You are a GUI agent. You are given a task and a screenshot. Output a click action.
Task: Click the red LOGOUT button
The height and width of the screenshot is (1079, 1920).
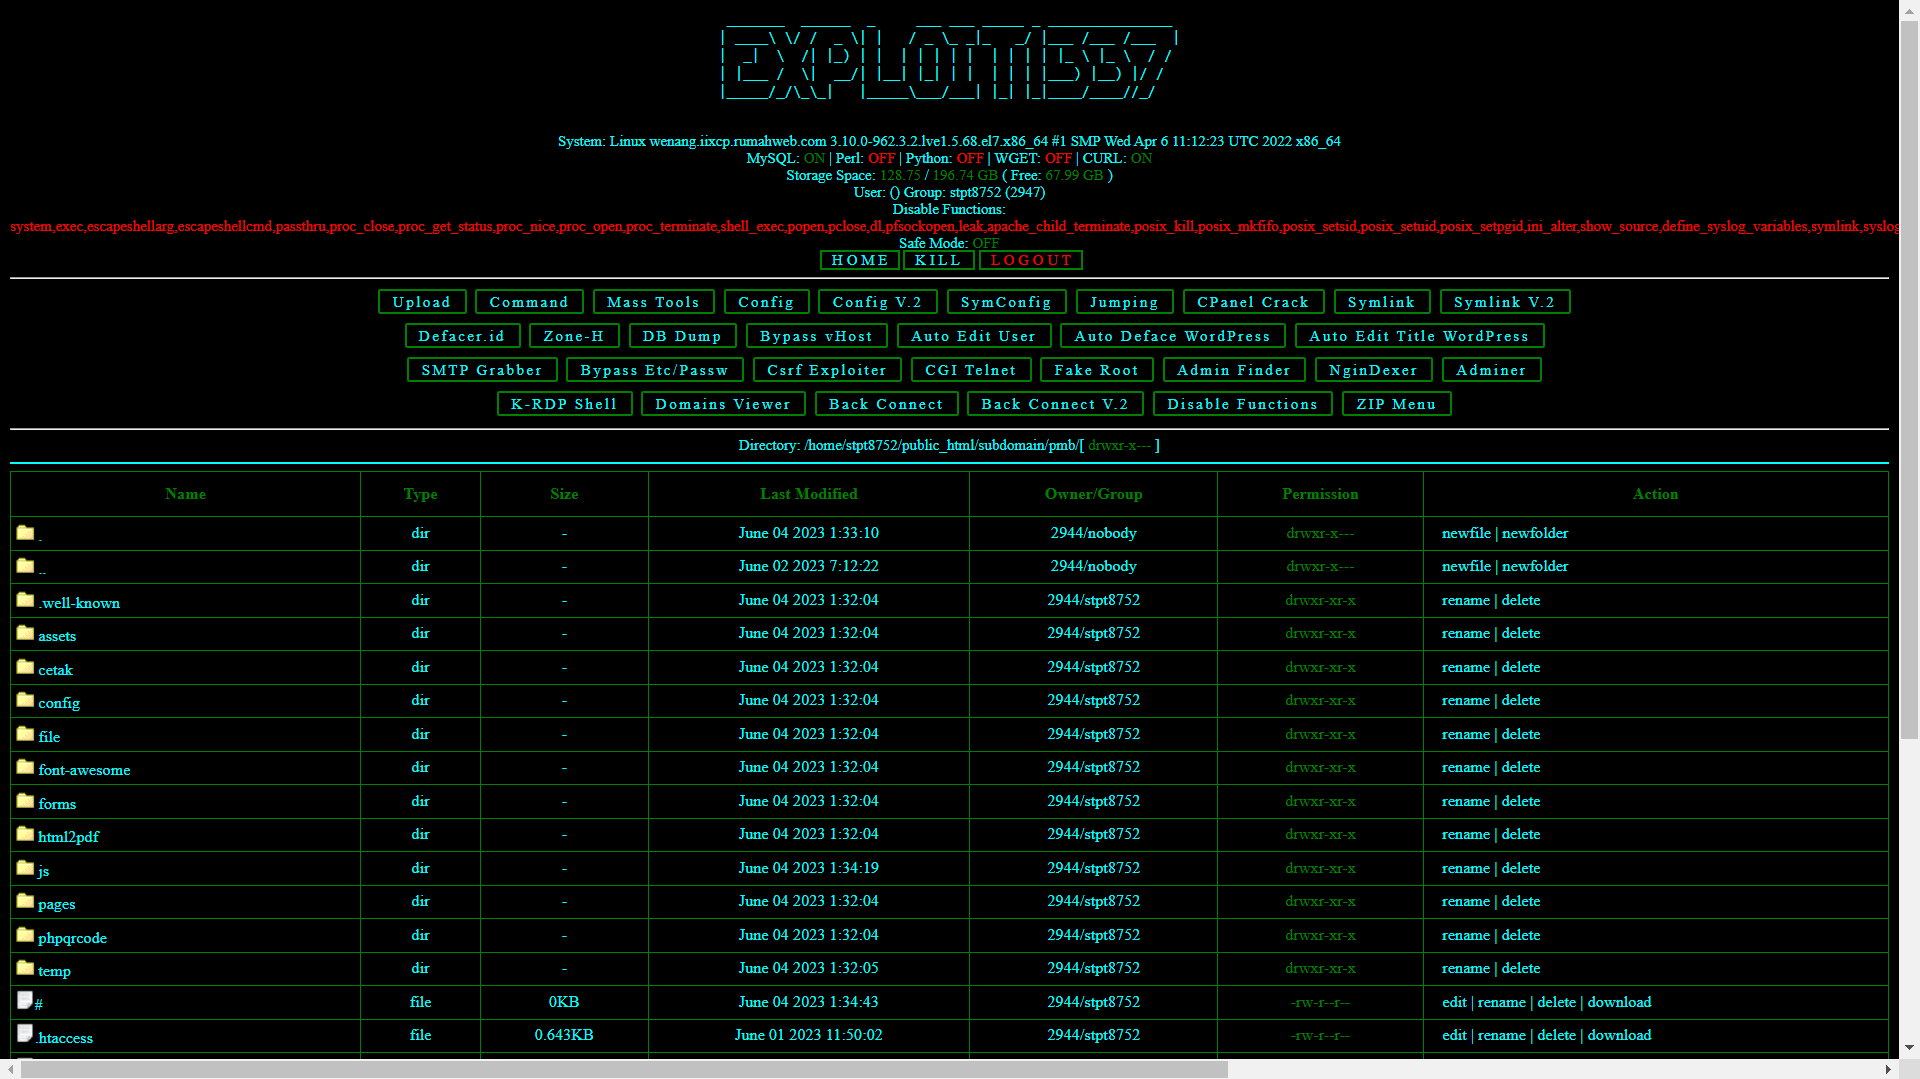pyautogui.click(x=1031, y=260)
